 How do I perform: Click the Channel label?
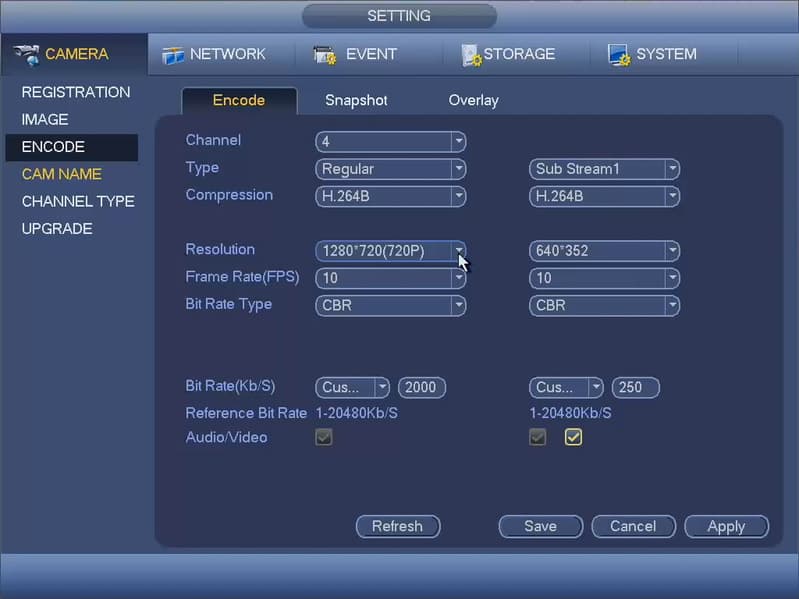(213, 140)
